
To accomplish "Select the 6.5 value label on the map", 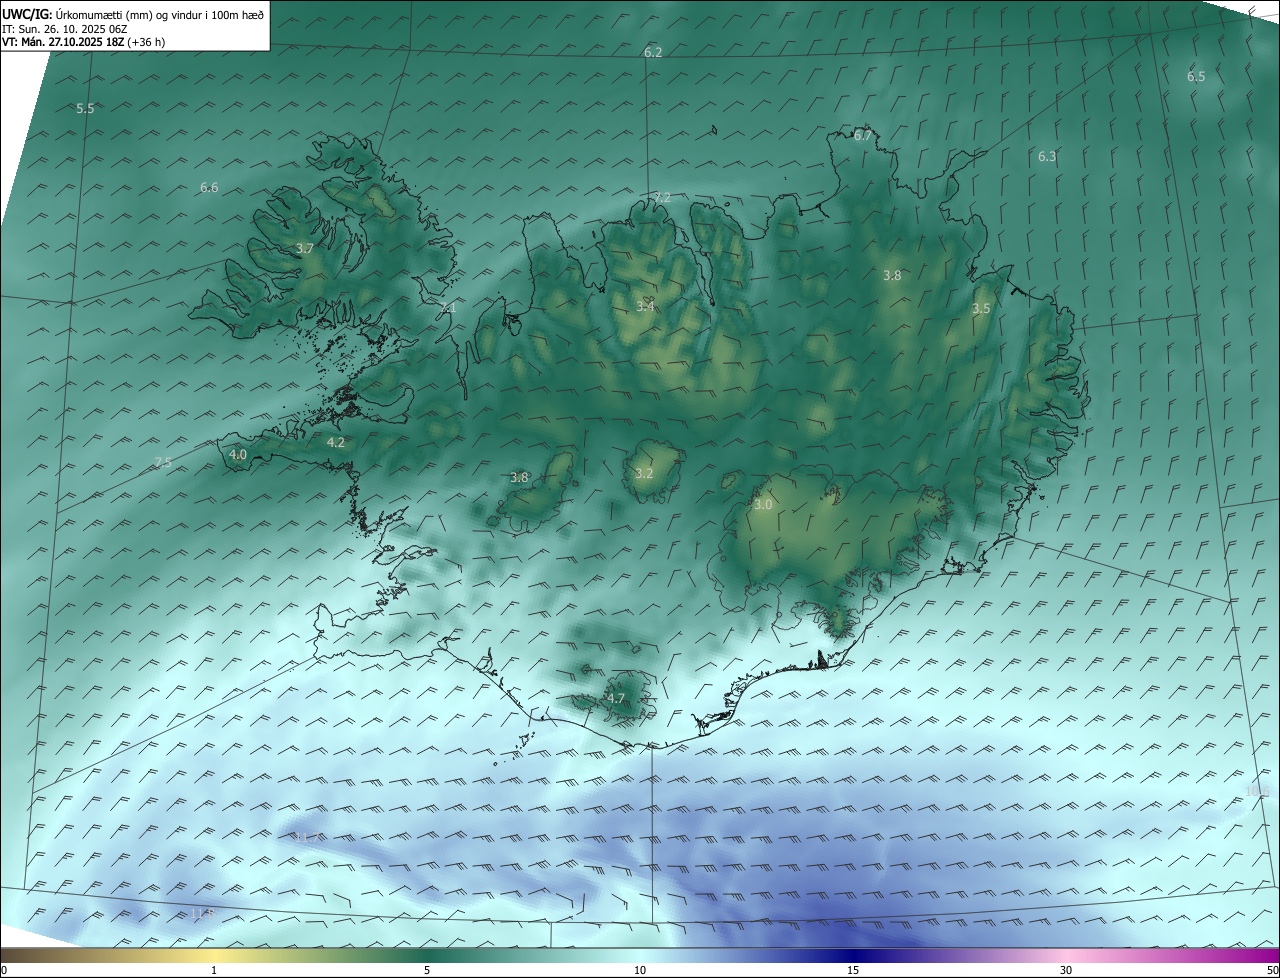I will [x=1196, y=77].
